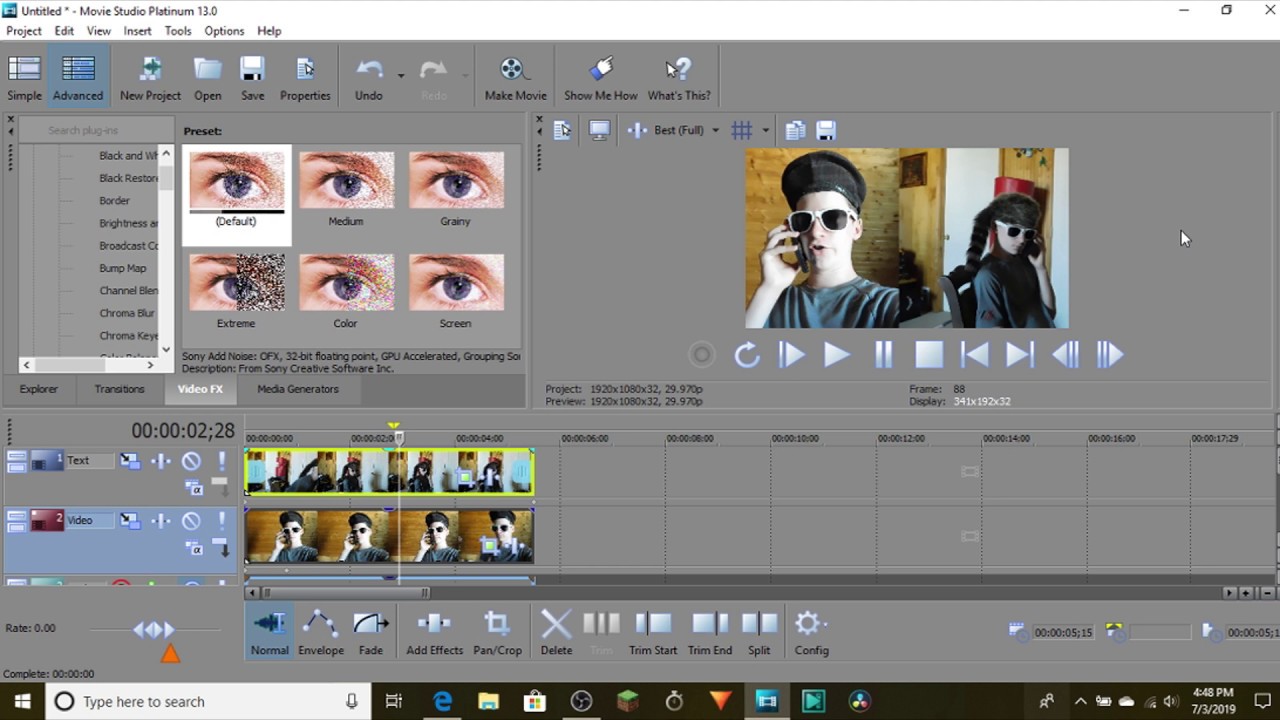The image size is (1280, 720).
Task: Open the Config settings gear
Action: coord(811,634)
